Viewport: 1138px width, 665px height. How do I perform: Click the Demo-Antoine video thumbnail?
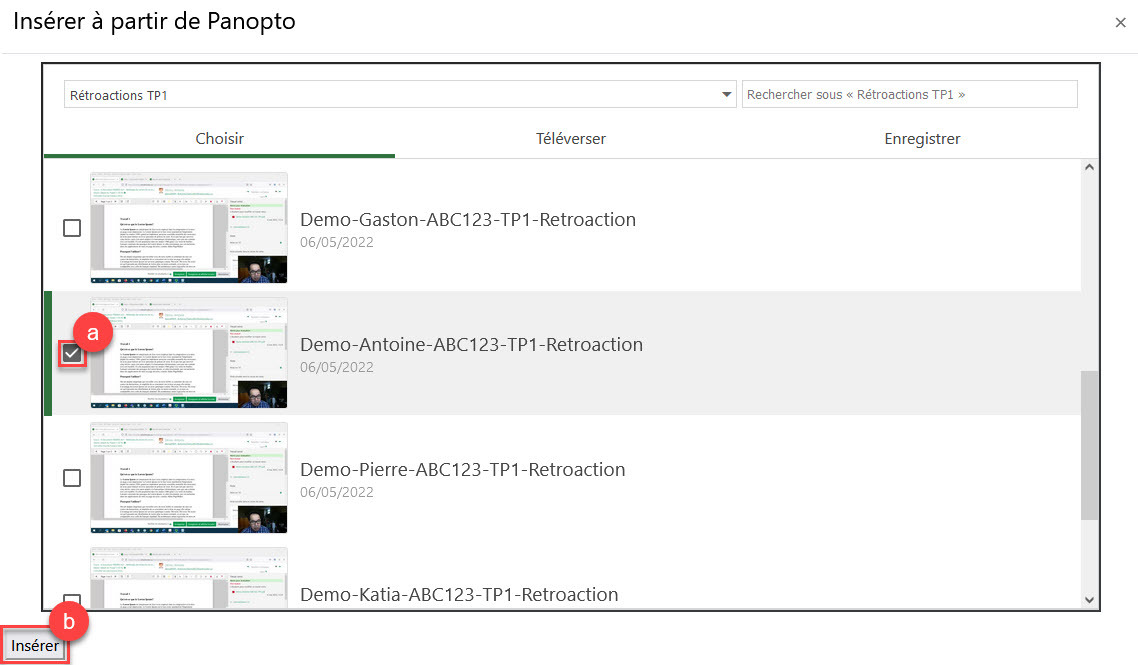tap(189, 353)
